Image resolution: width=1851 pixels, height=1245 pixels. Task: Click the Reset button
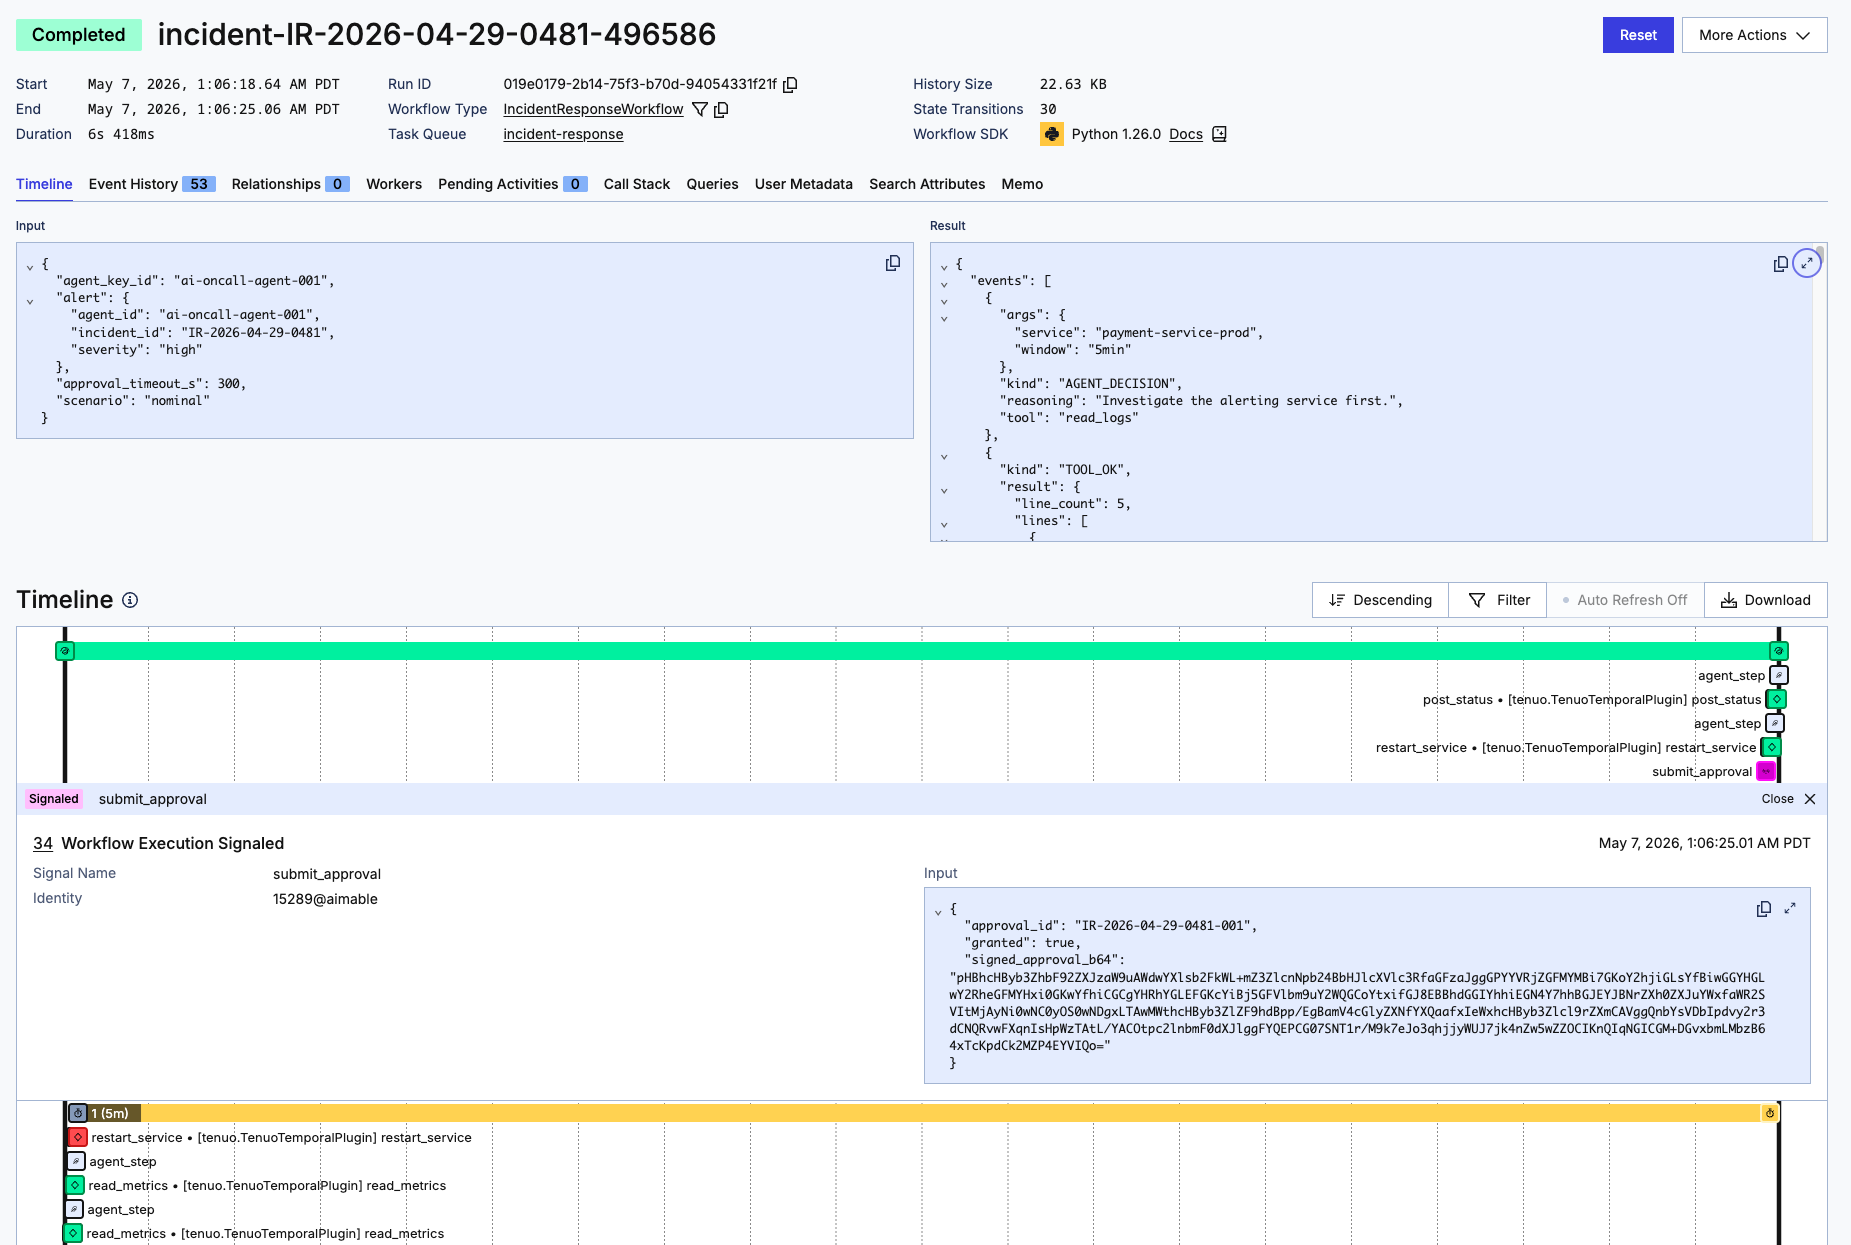(x=1638, y=35)
